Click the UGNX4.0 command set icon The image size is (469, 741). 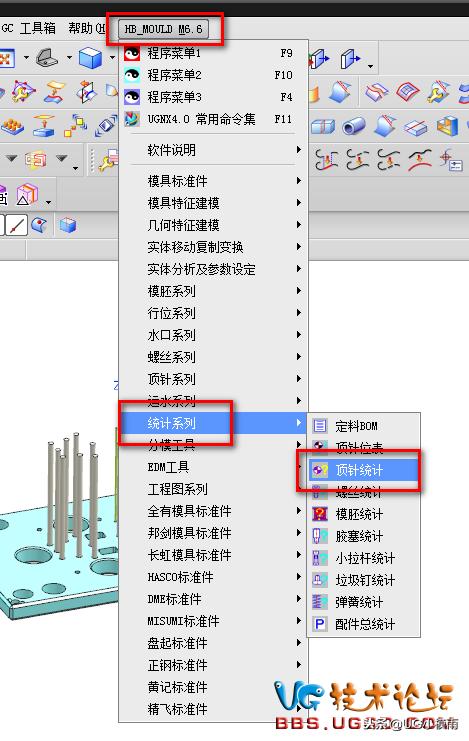tap(132, 119)
